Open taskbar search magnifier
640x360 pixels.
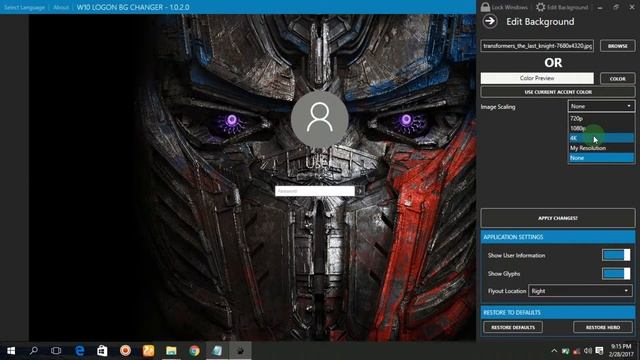[x=34, y=351]
